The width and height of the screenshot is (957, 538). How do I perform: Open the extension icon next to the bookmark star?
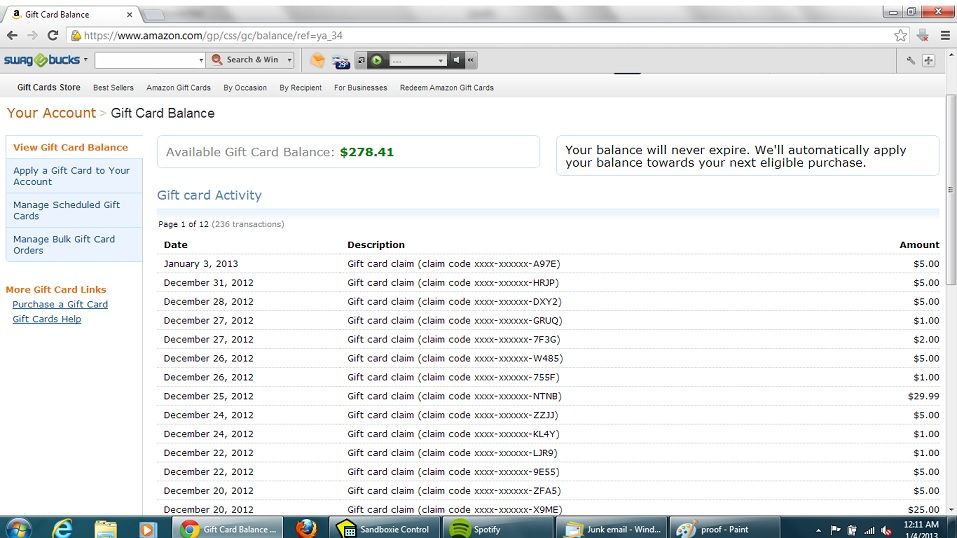pyautogui.click(x=923, y=35)
